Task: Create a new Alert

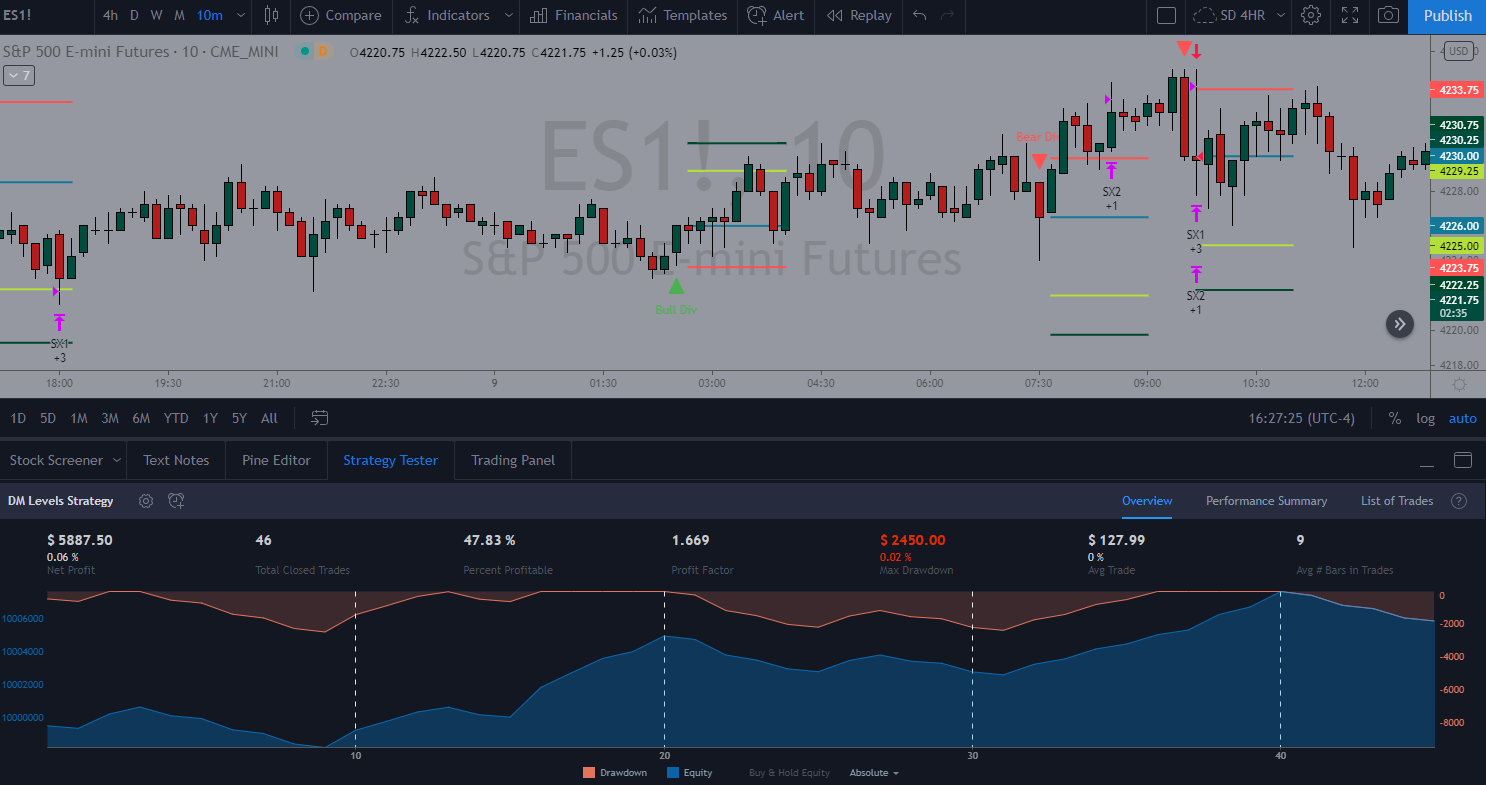Action: 774,15
